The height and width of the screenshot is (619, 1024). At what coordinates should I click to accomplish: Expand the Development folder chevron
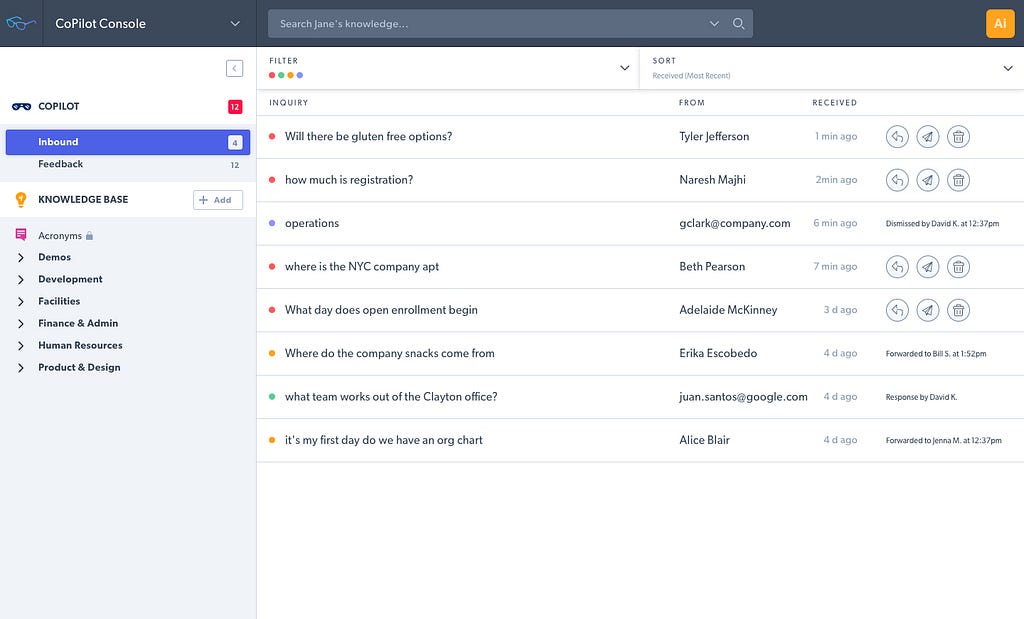(x=21, y=279)
